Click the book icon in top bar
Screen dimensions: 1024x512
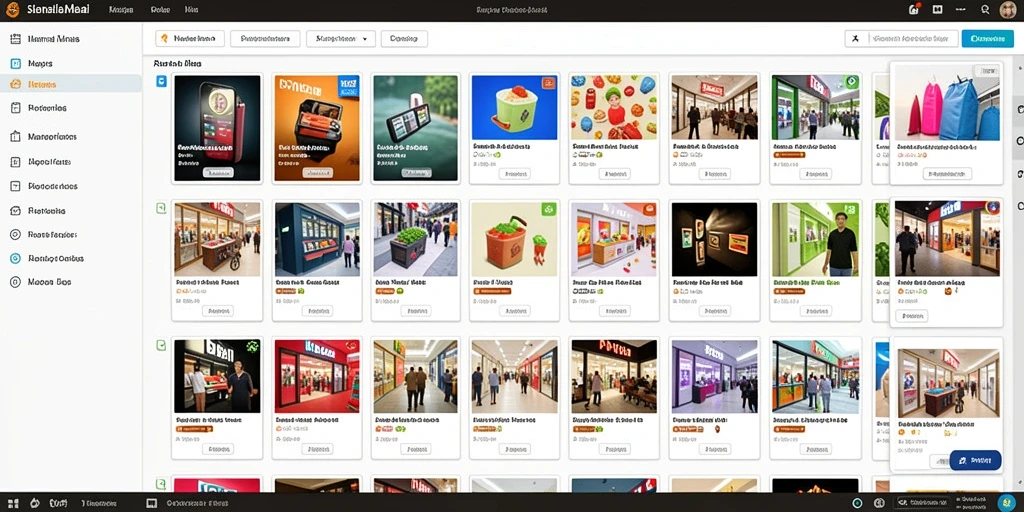click(937, 10)
